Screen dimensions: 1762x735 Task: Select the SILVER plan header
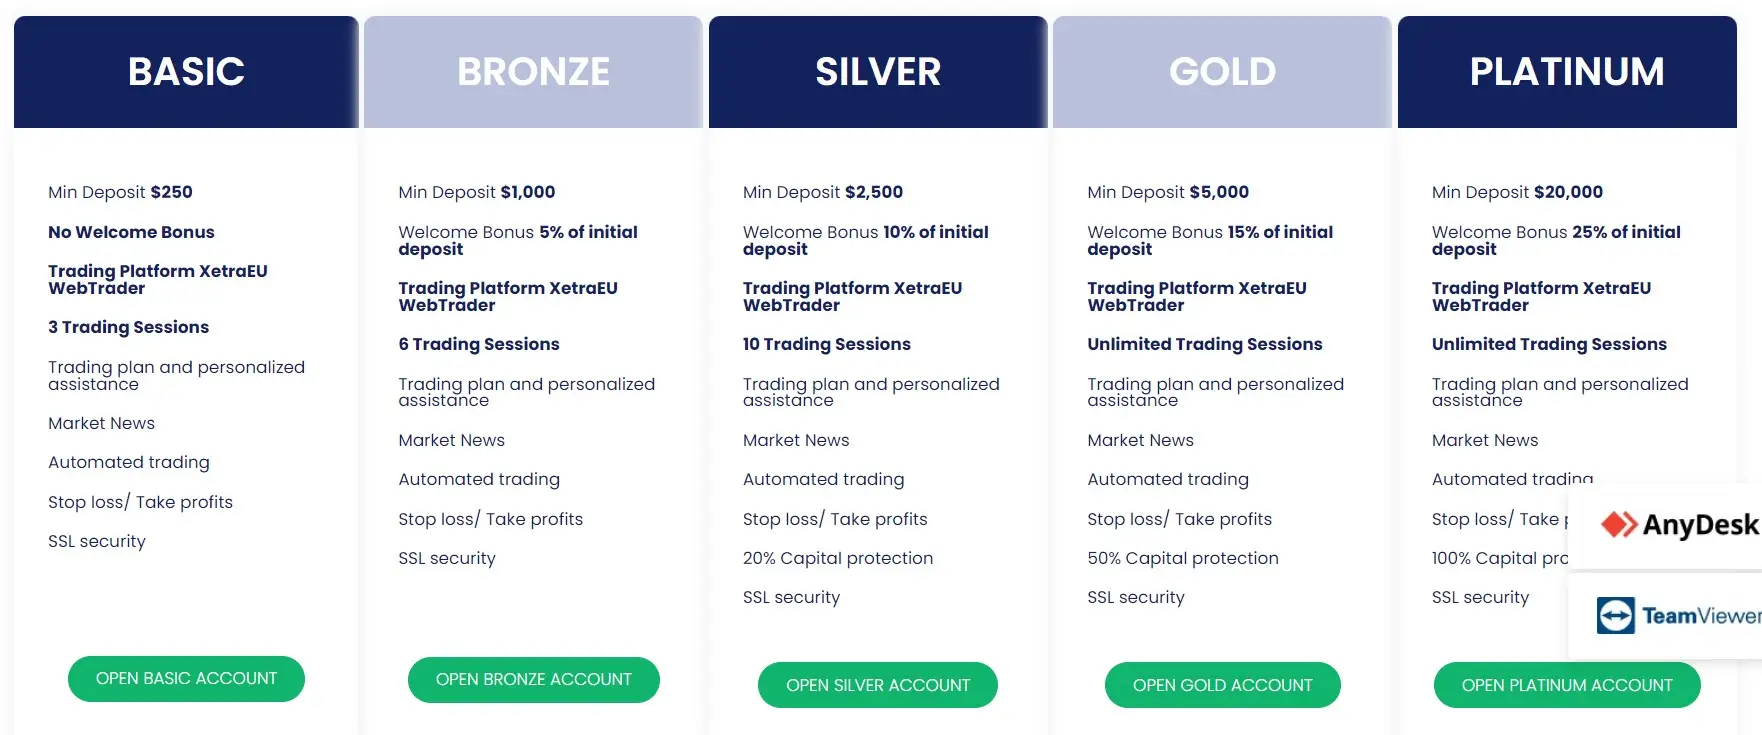tap(878, 72)
